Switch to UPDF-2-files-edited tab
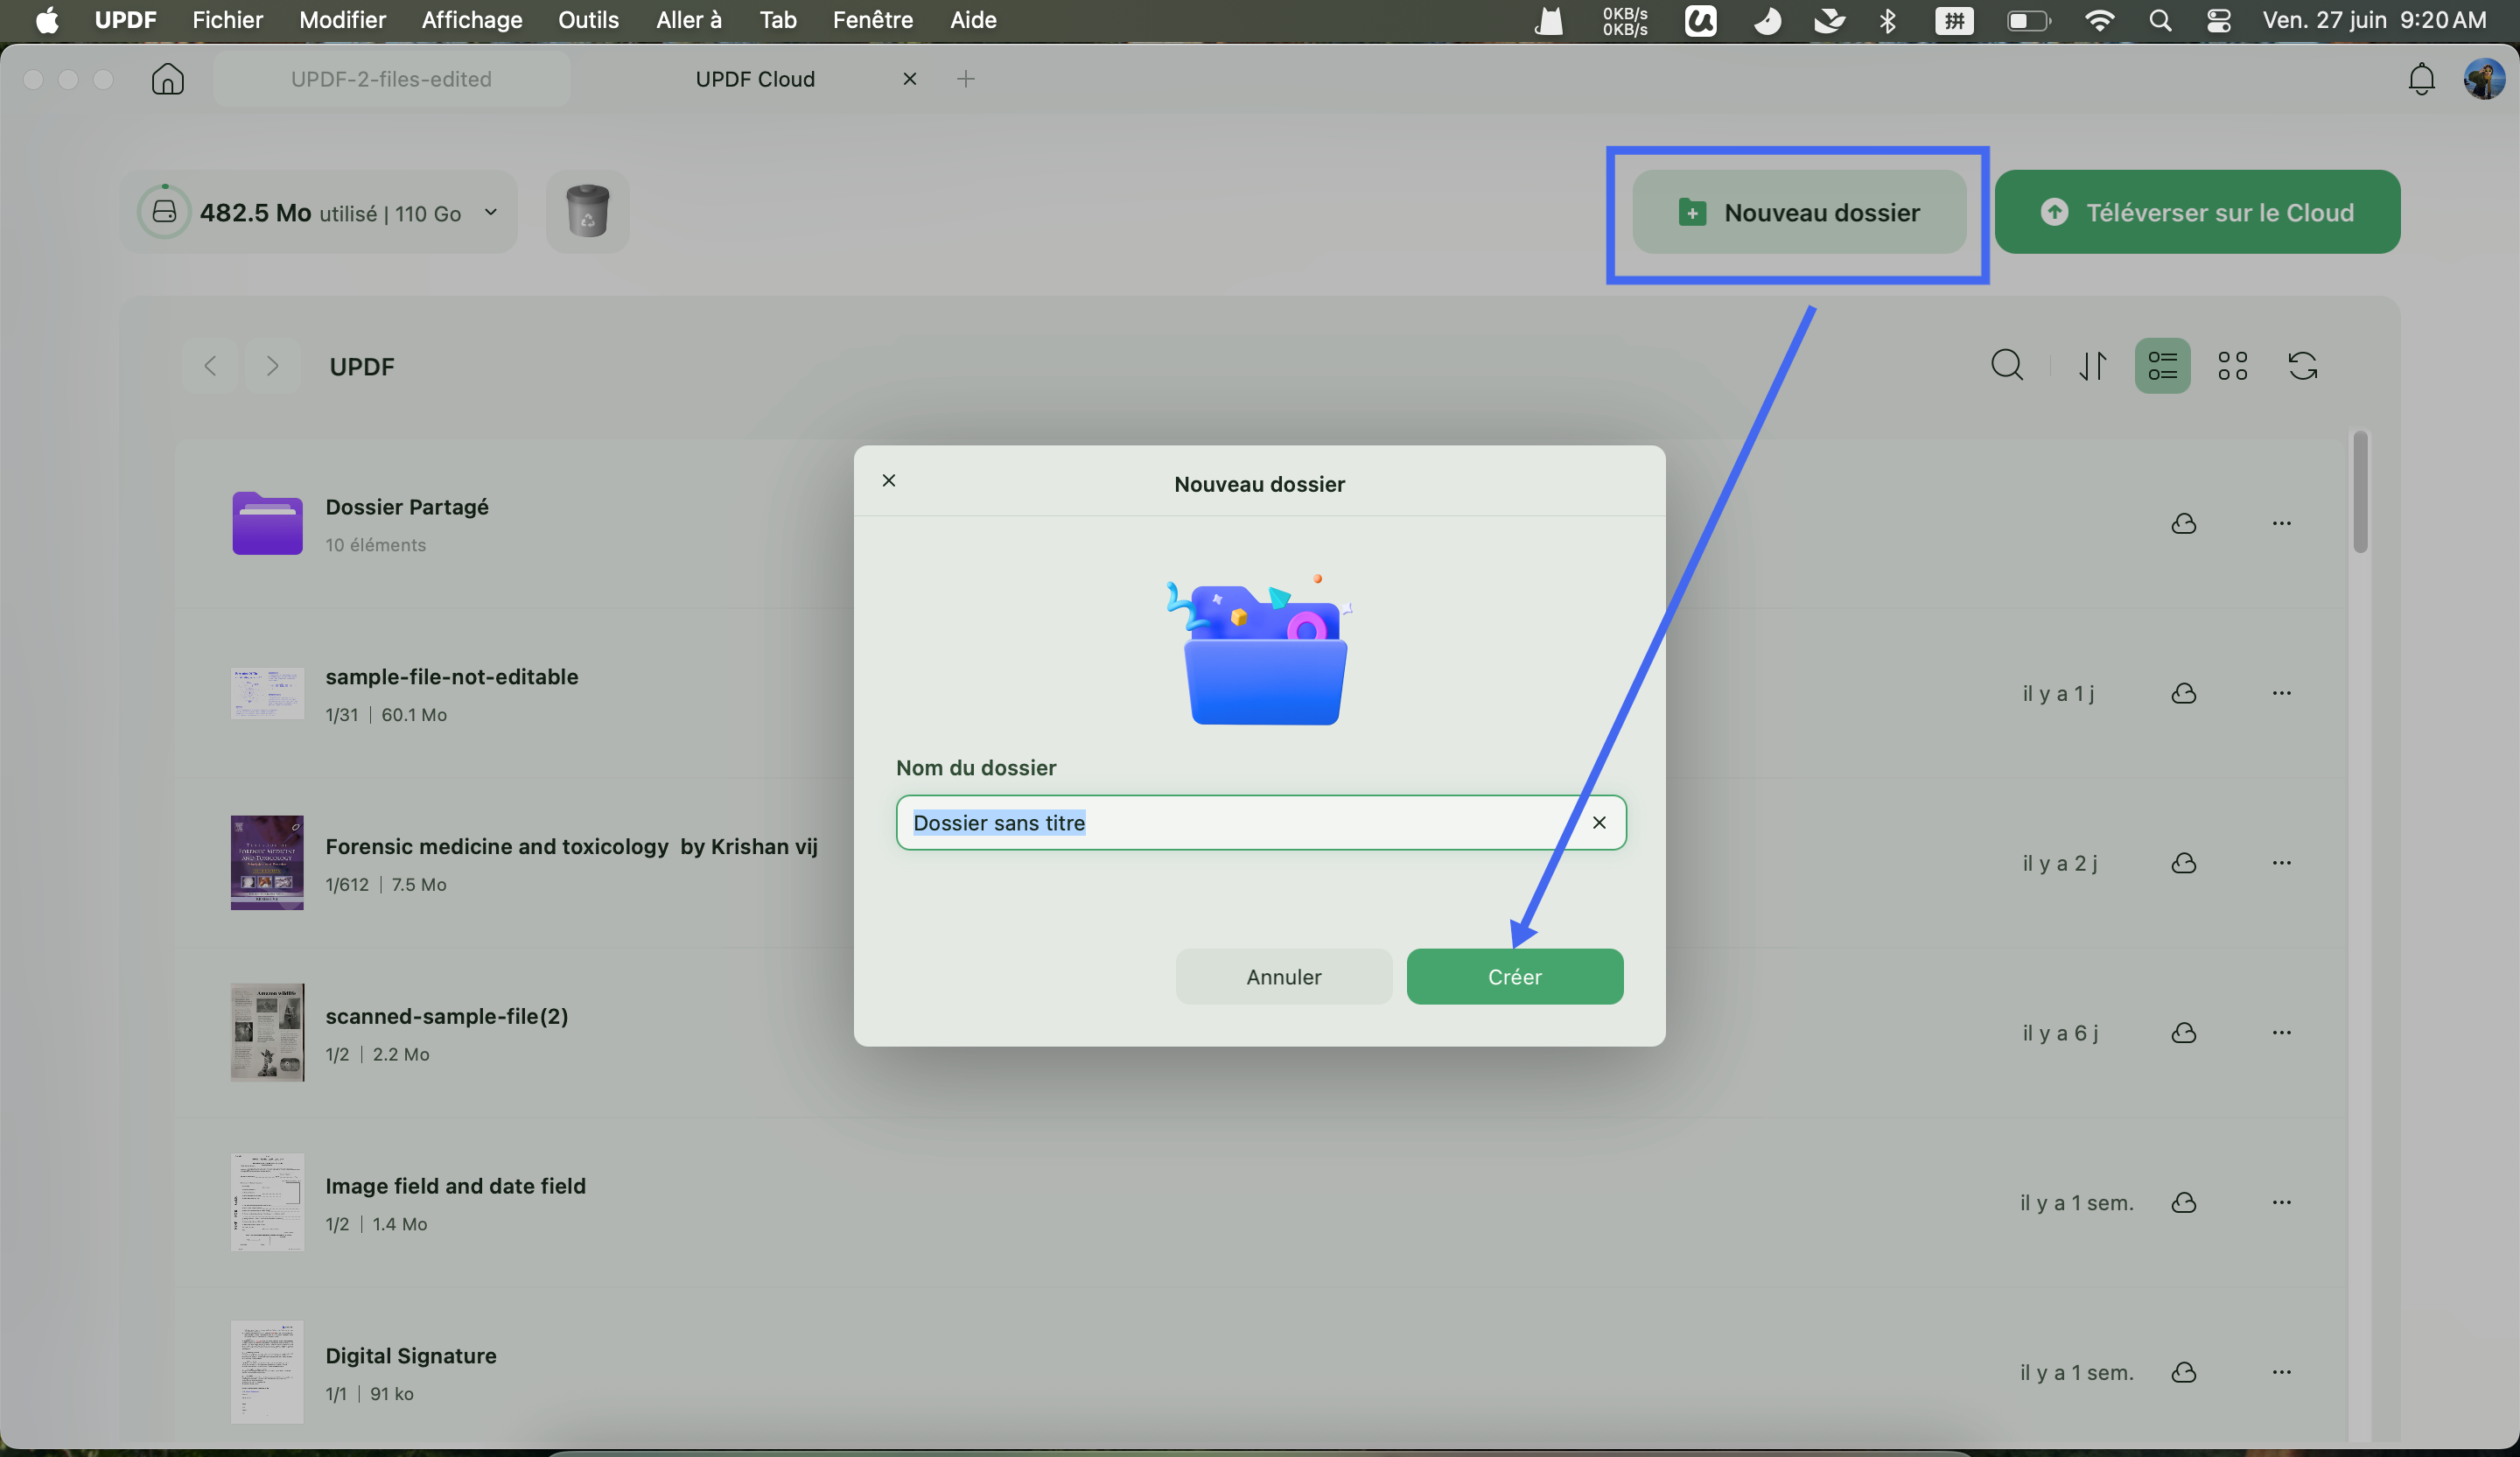 pyautogui.click(x=391, y=79)
